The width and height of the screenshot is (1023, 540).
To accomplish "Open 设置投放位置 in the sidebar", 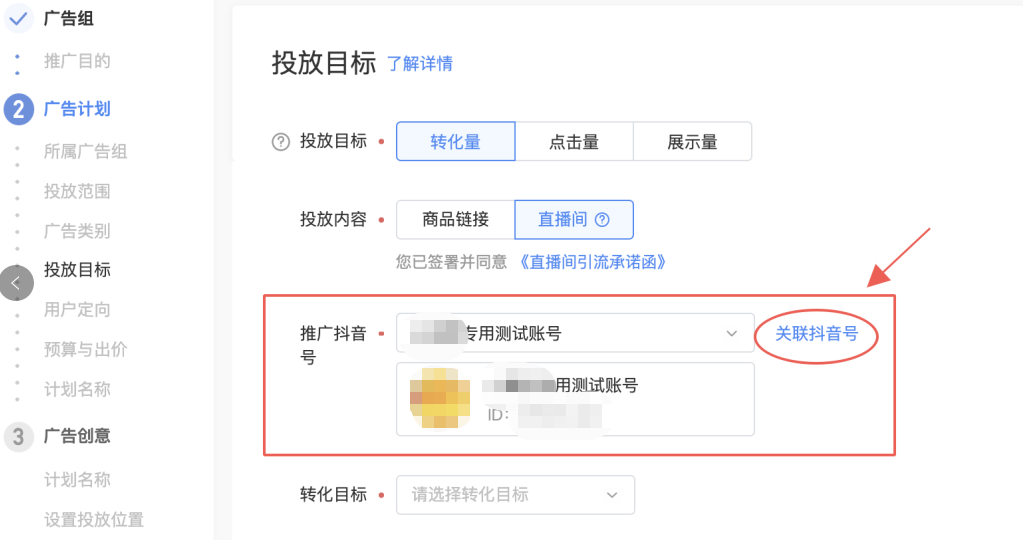I will pos(94,520).
